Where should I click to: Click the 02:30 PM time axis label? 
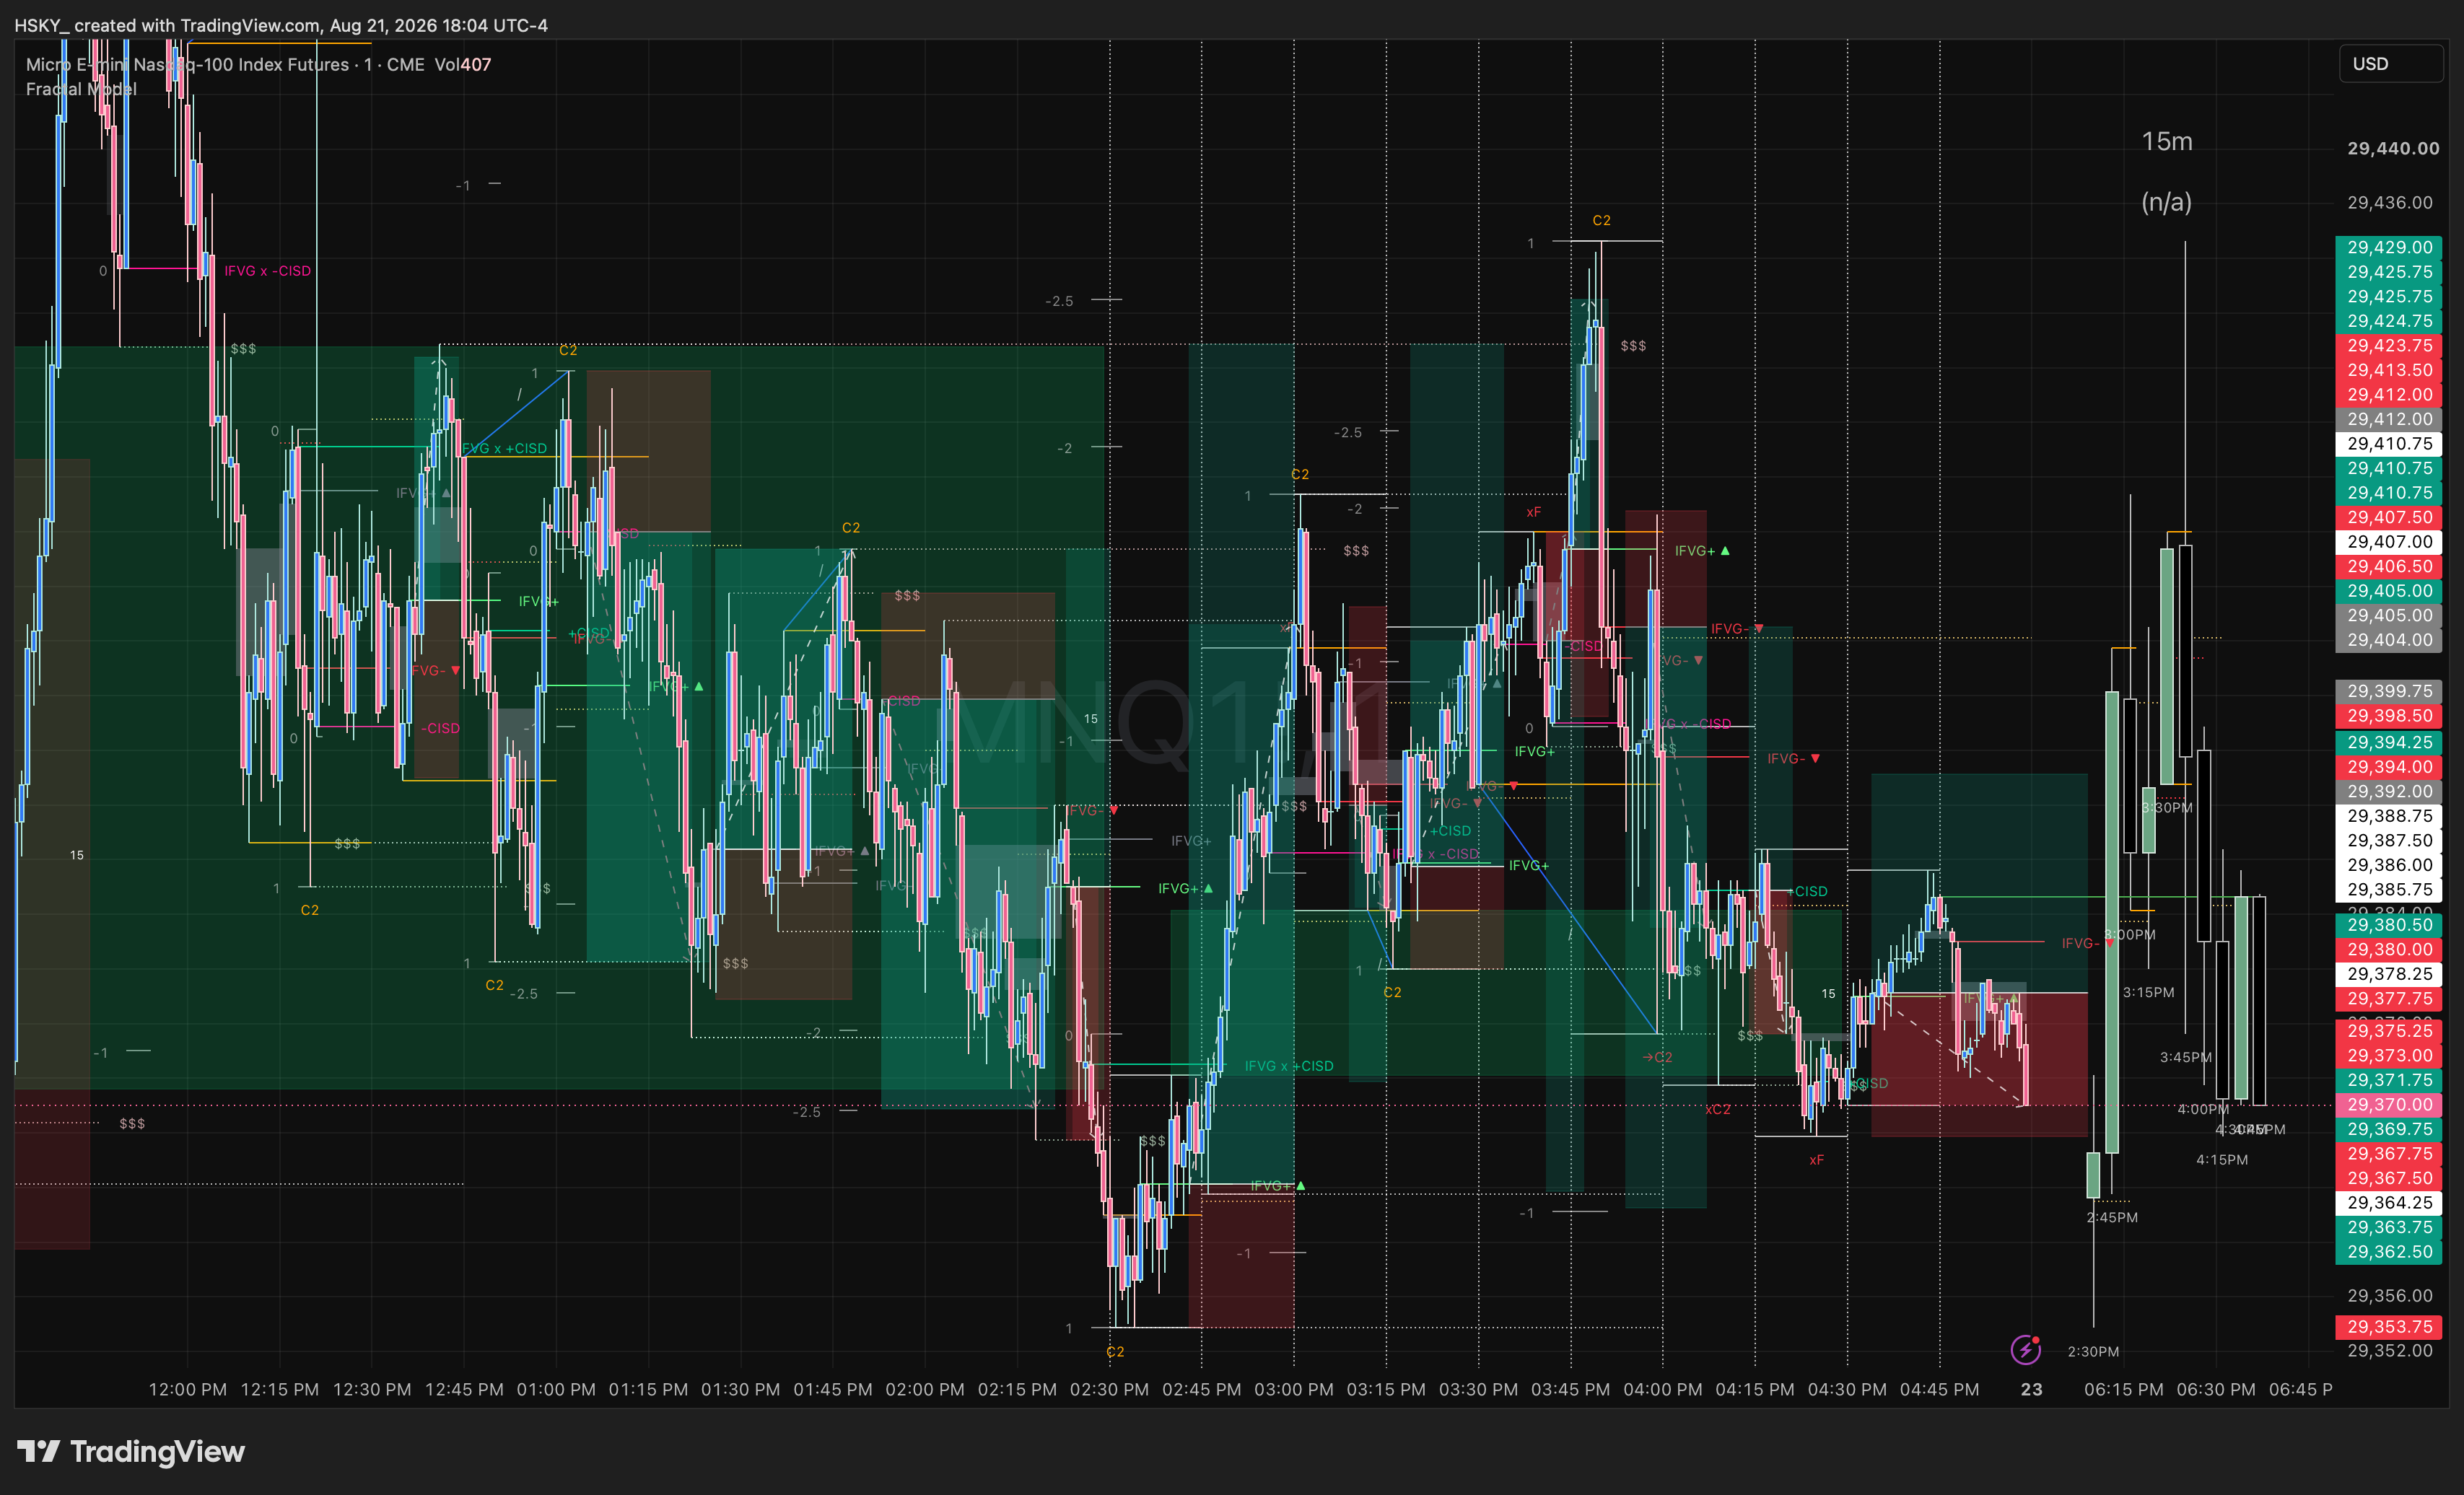point(1109,1389)
